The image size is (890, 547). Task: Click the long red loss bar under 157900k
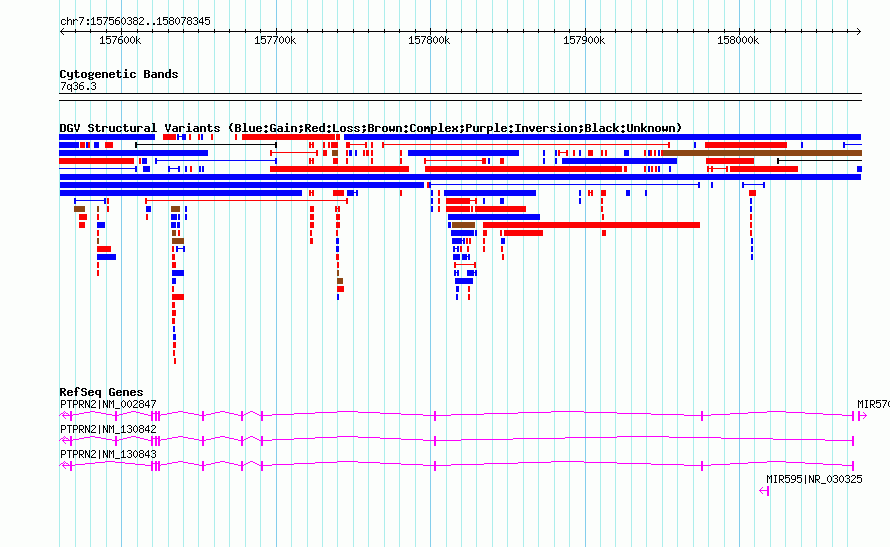591,225
